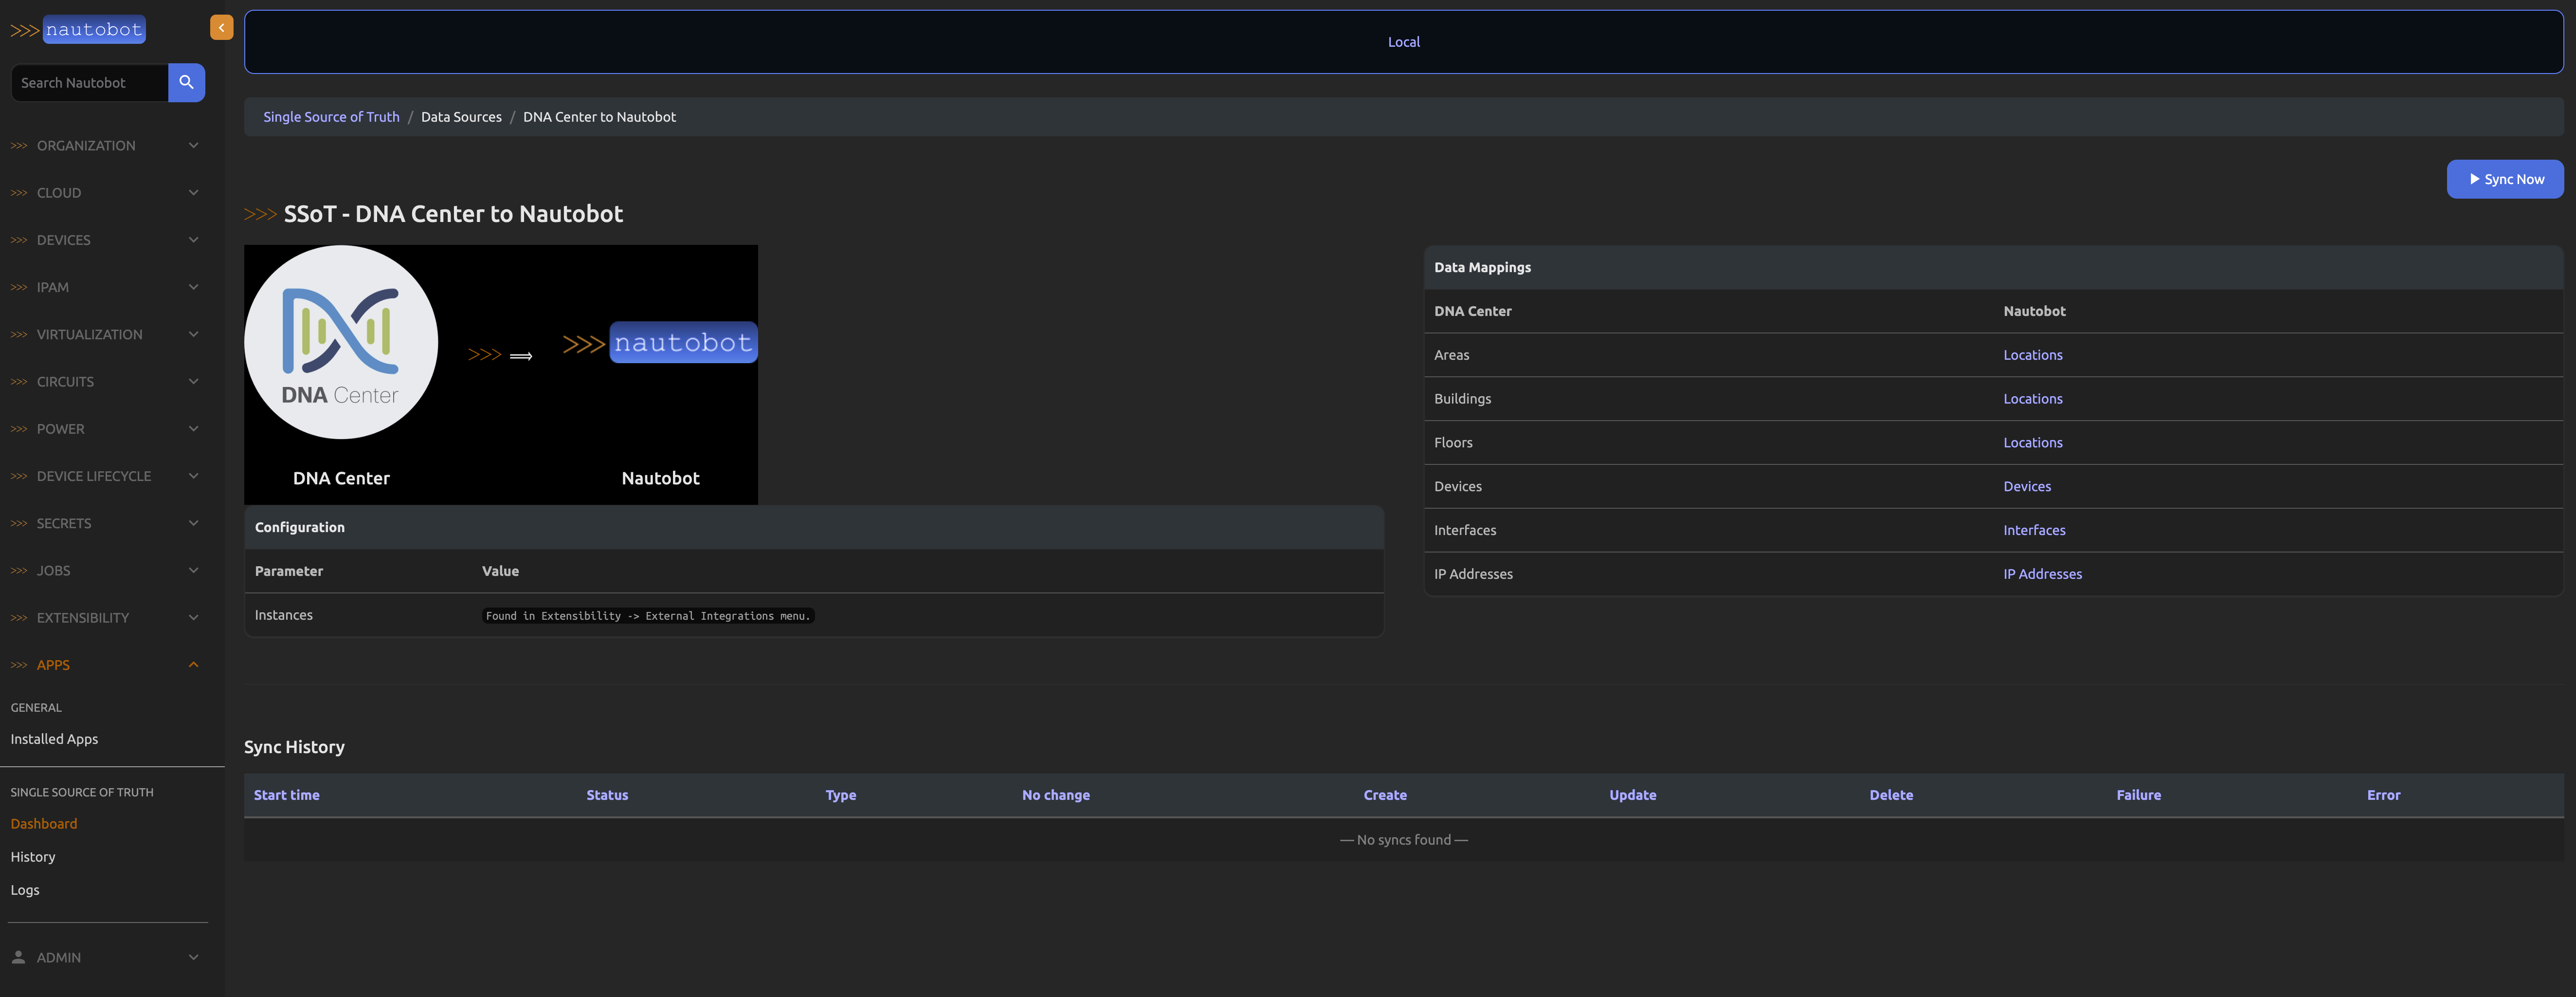
Task: Click Single Source of Truth breadcrumb
Action: coord(331,117)
